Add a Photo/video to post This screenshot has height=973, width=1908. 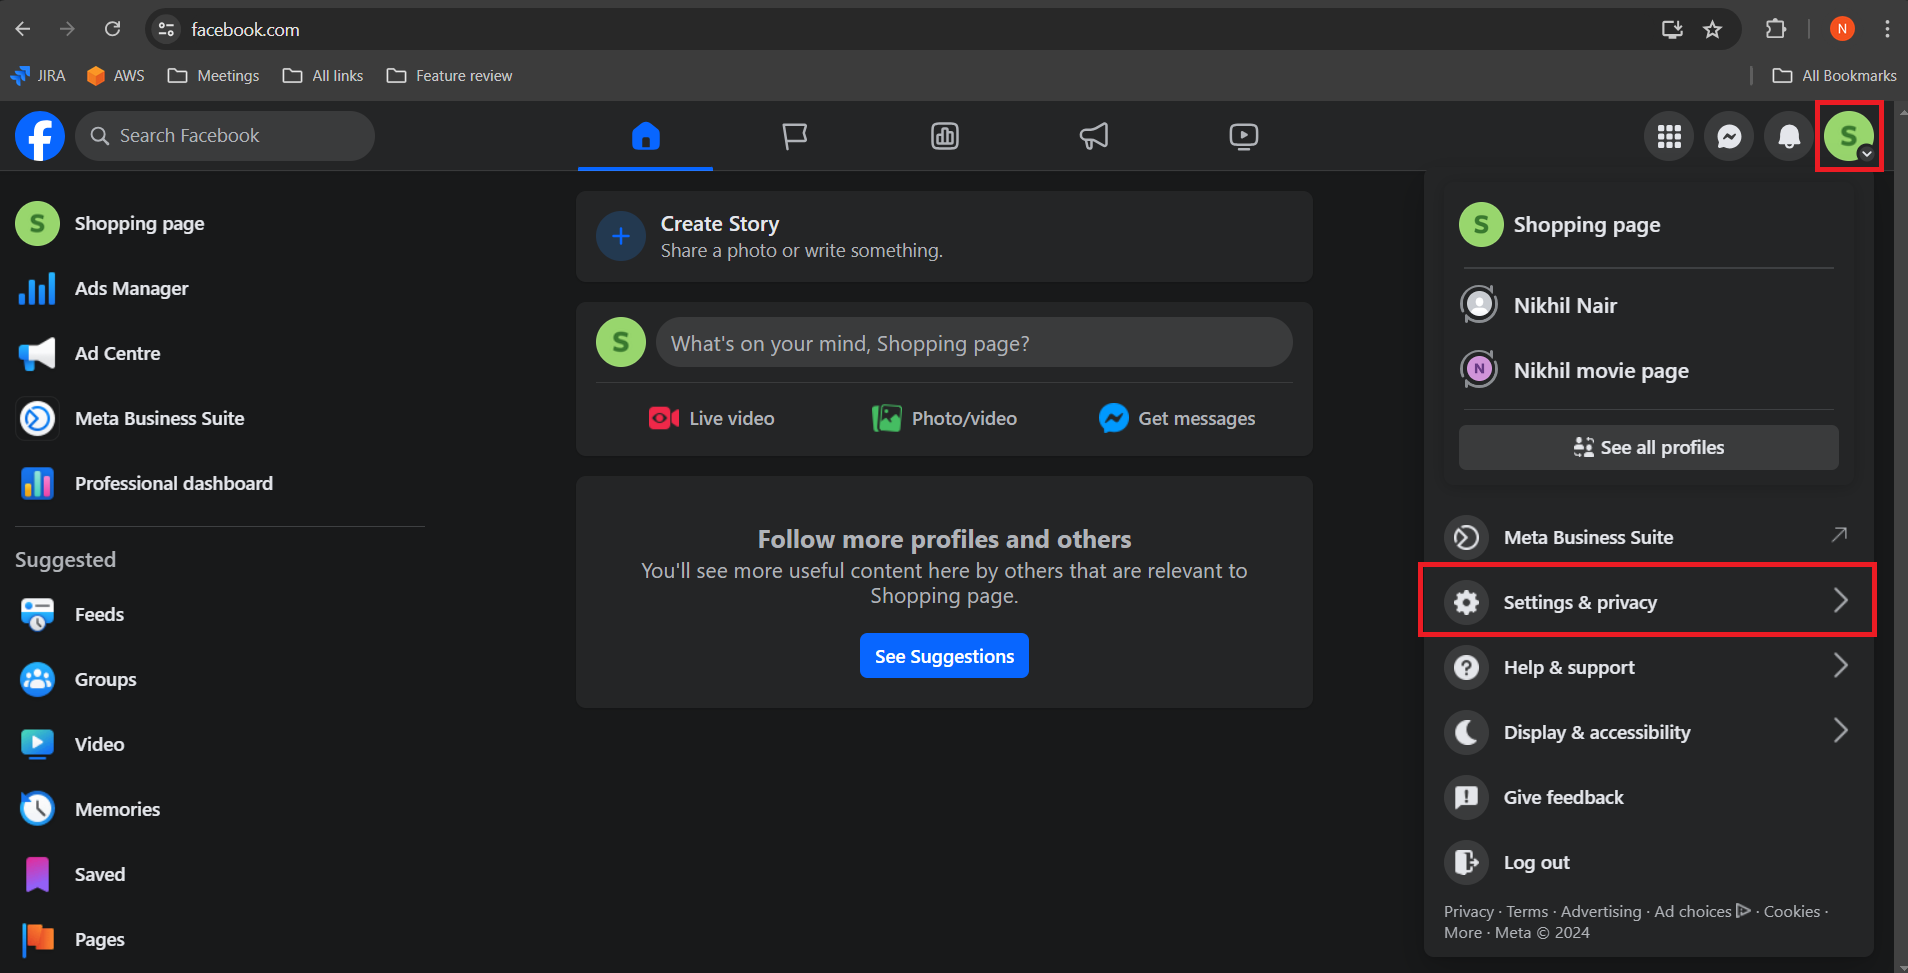(944, 419)
